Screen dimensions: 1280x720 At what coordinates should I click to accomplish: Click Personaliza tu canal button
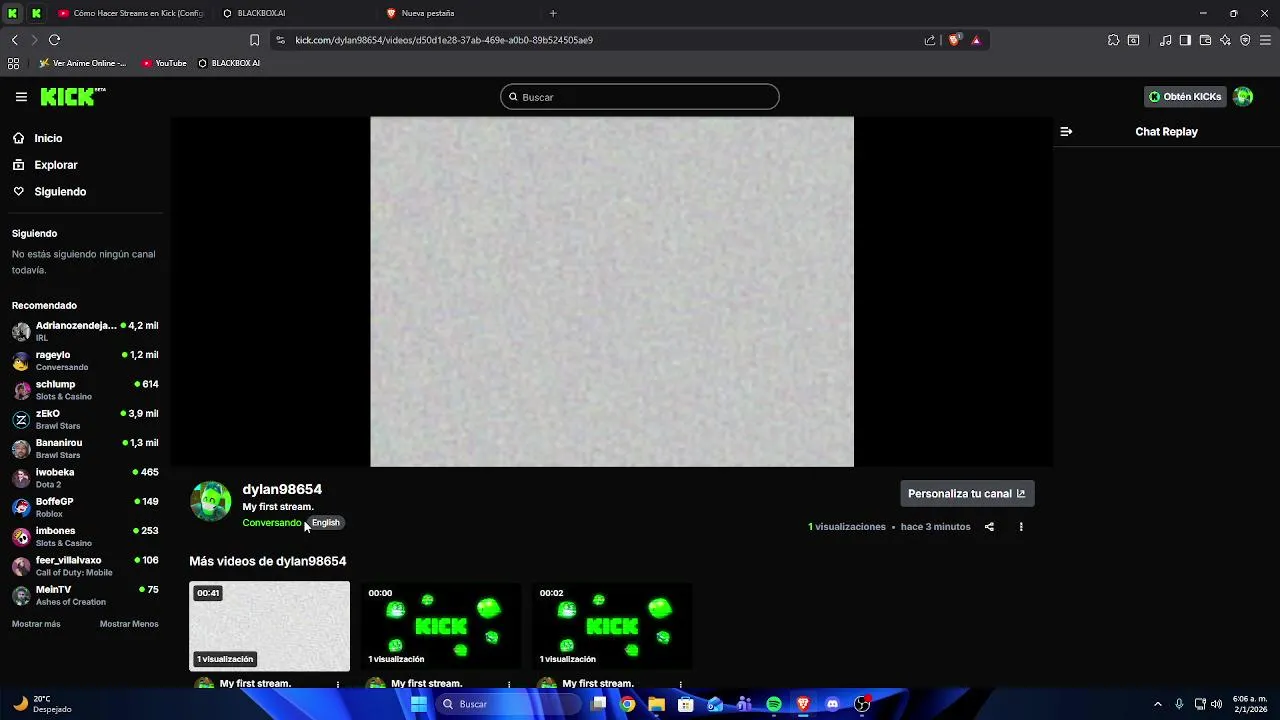click(x=967, y=494)
